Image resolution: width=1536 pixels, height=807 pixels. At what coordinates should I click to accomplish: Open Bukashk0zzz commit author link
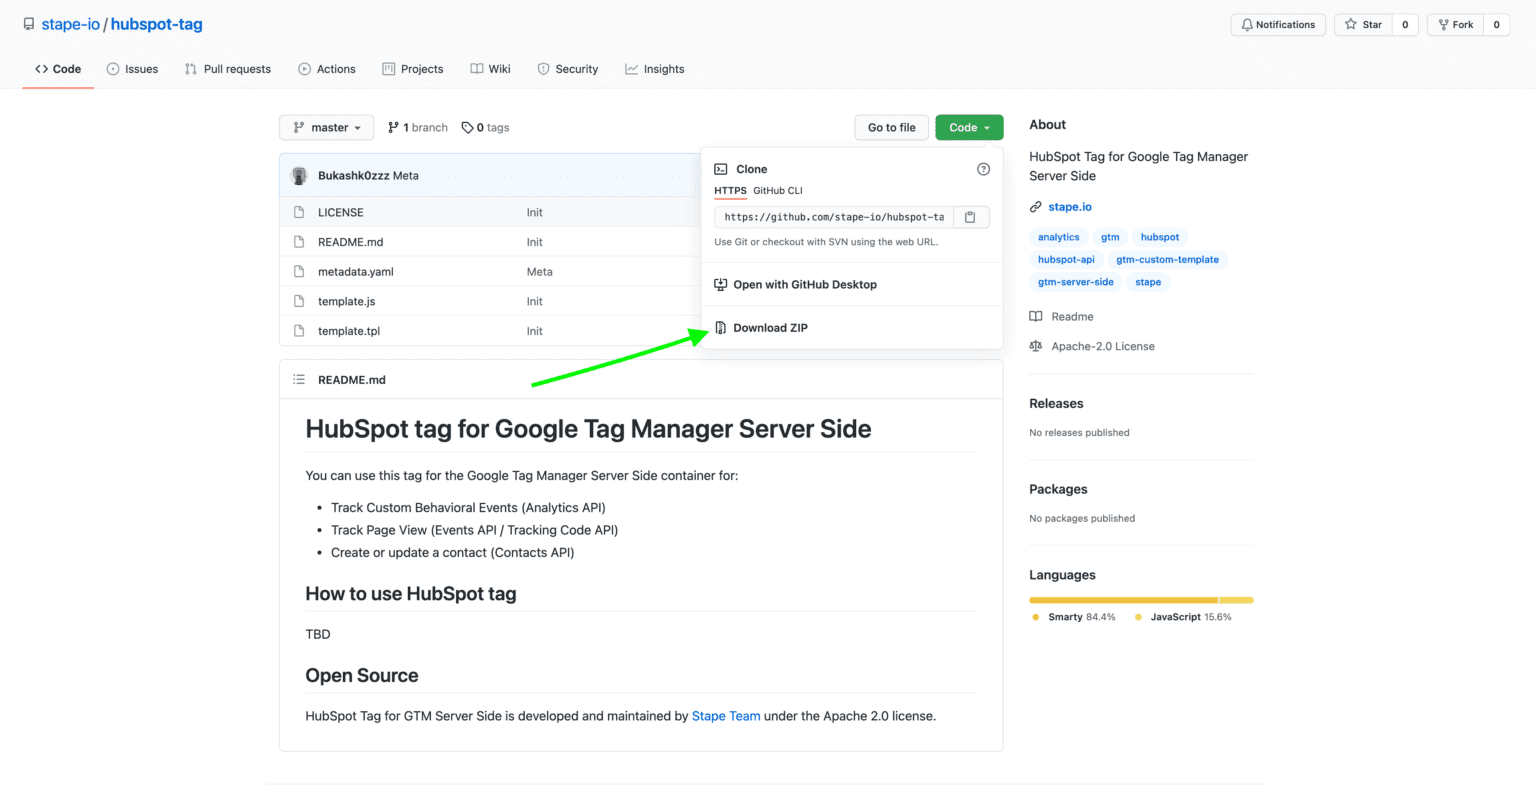(x=354, y=175)
